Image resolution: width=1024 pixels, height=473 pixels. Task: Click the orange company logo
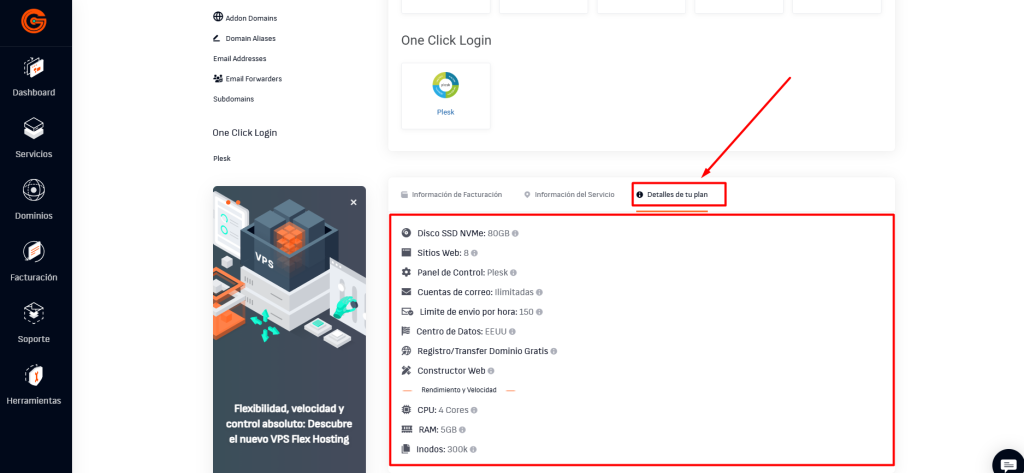34,20
